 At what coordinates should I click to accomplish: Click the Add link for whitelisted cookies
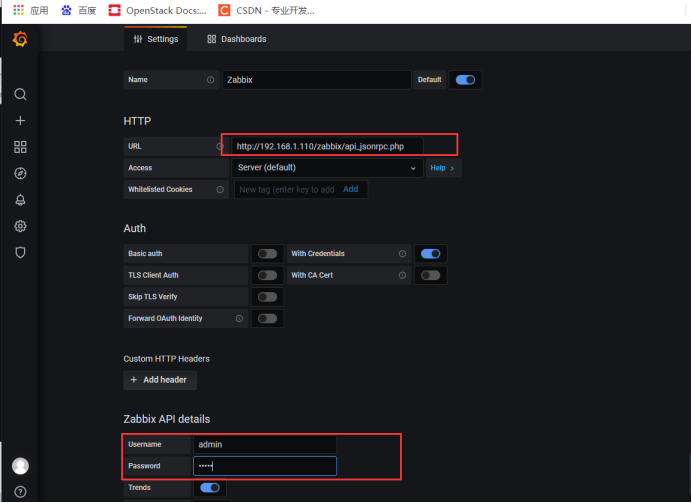pyautogui.click(x=350, y=189)
